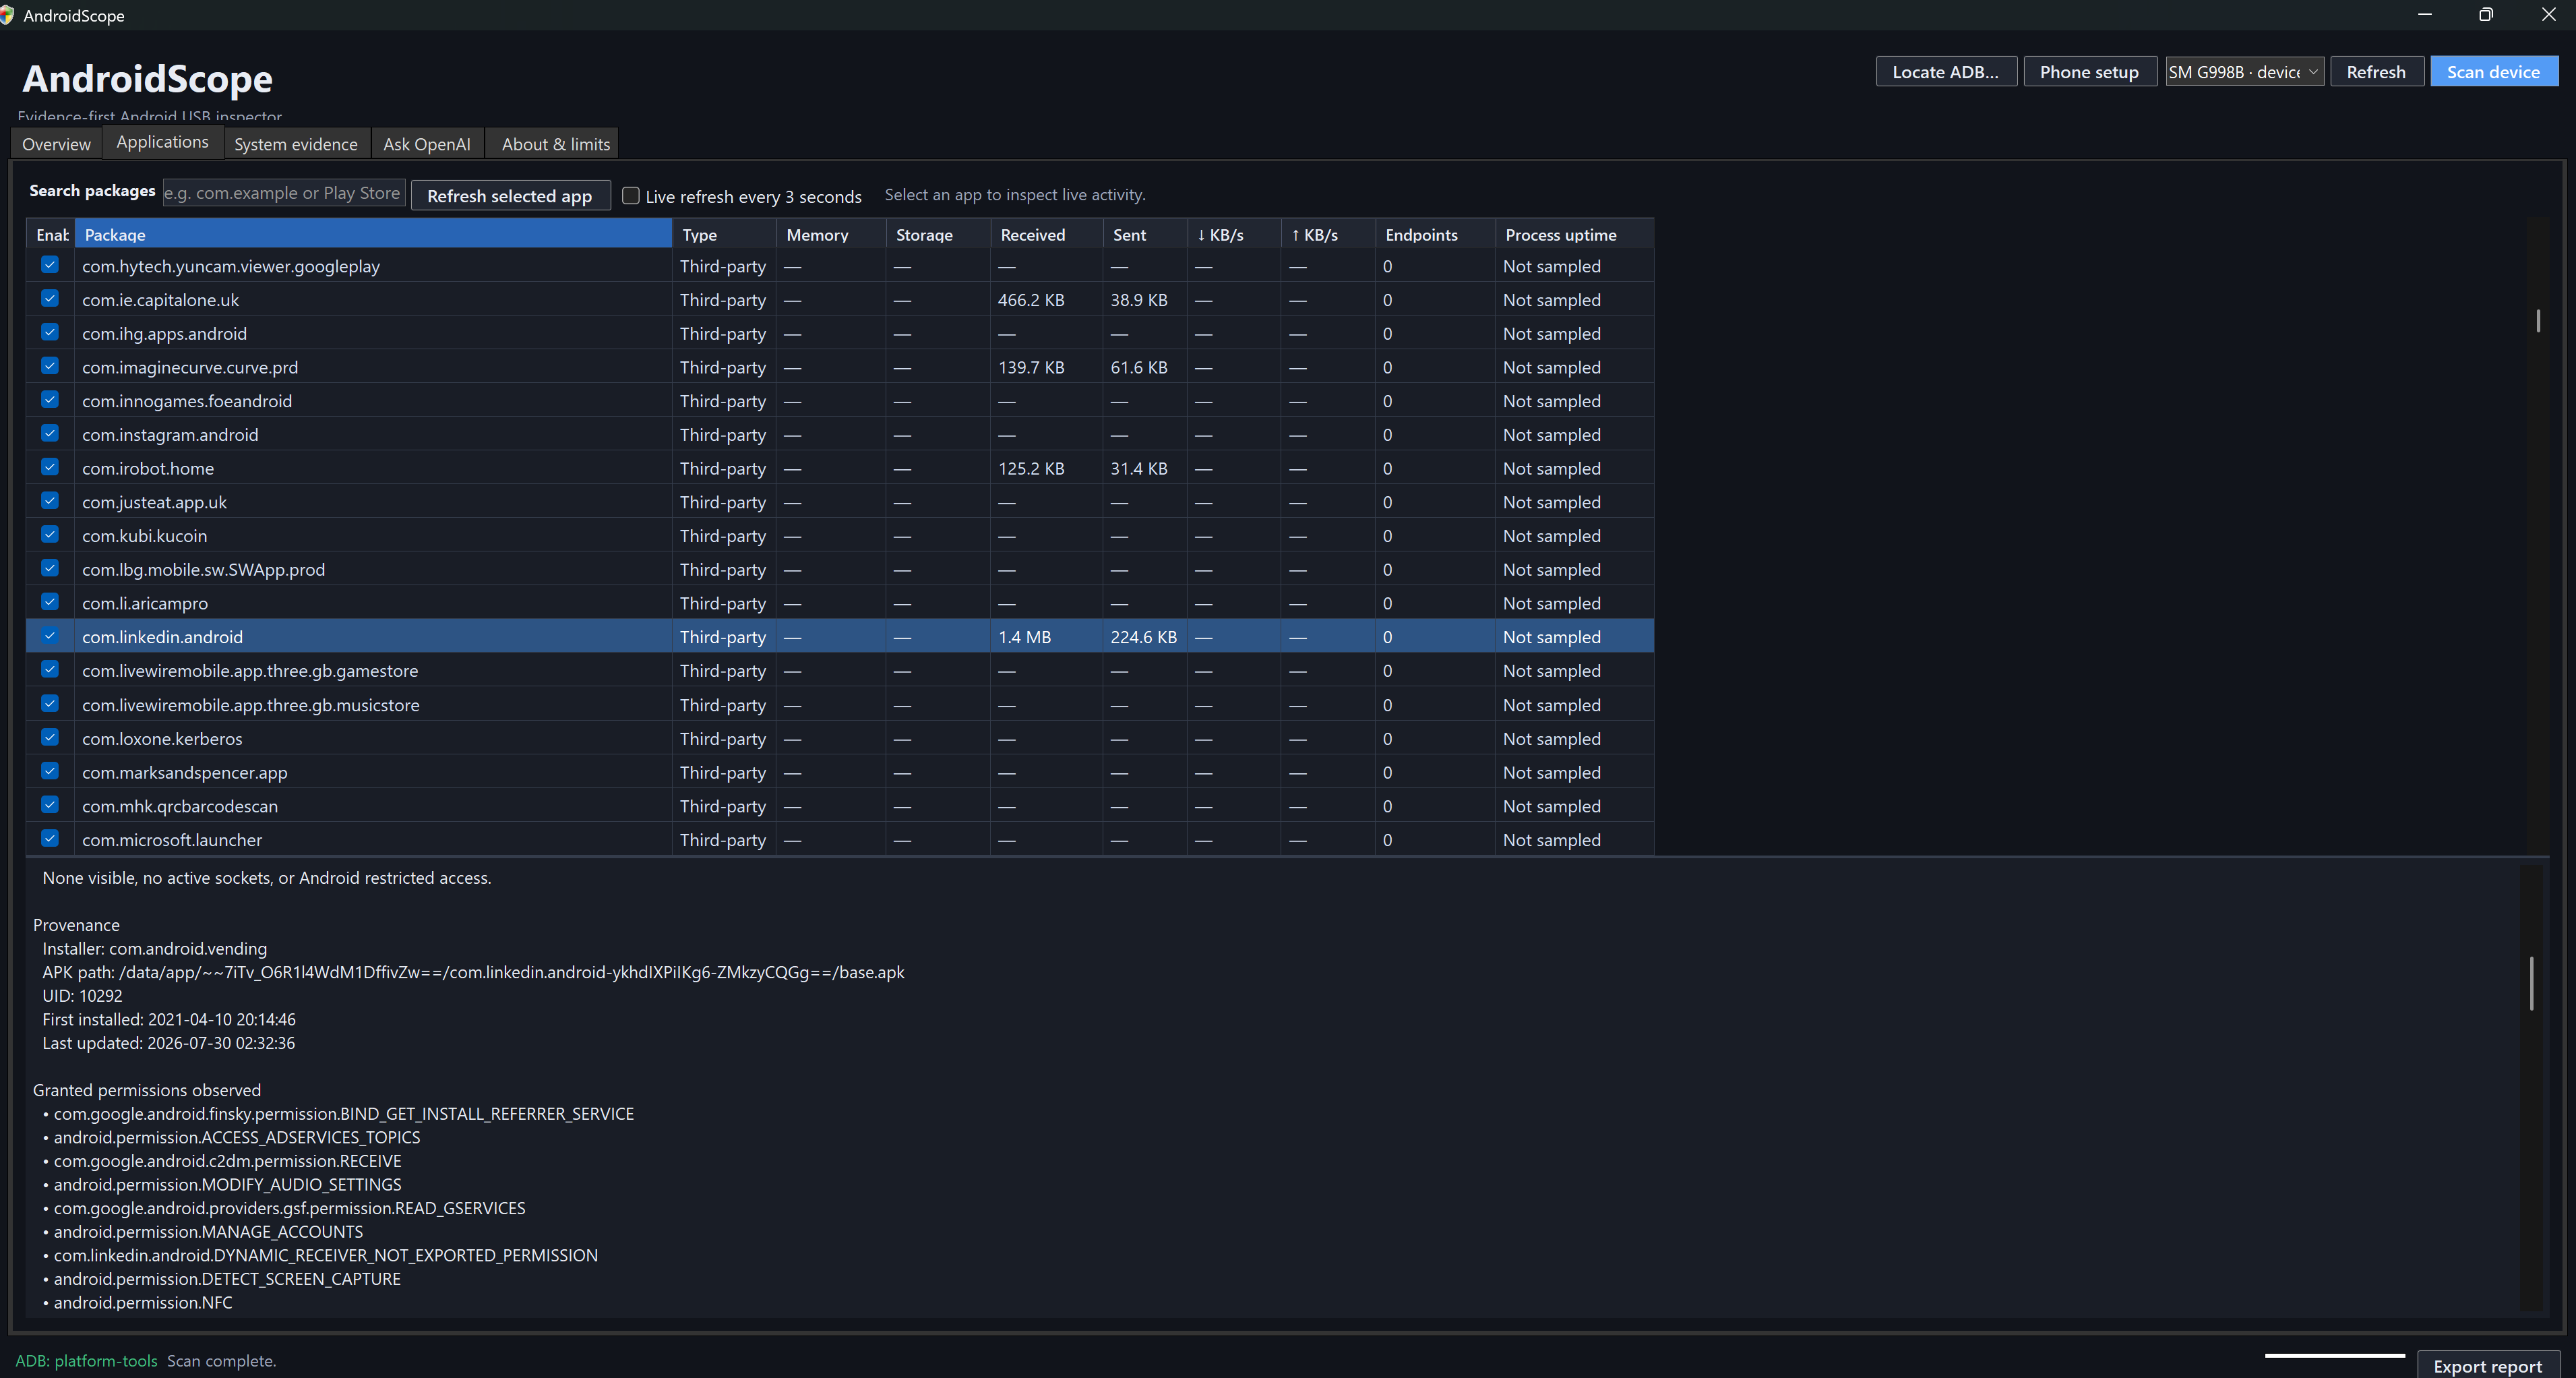Disable the com.linkedin.android checkbox
Screen dimensions: 2576x1378
pyautogui.click(x=50, y=636)
